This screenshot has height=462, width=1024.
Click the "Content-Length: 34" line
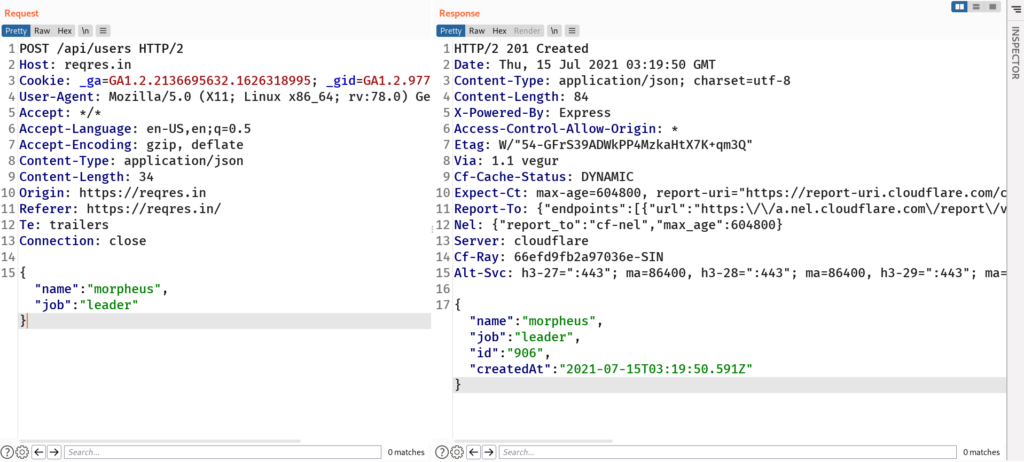click(86, 177)
